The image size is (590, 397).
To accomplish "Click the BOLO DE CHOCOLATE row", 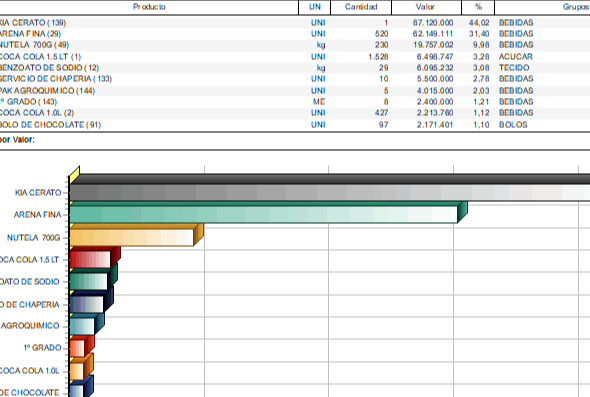I will coord(295,125).
